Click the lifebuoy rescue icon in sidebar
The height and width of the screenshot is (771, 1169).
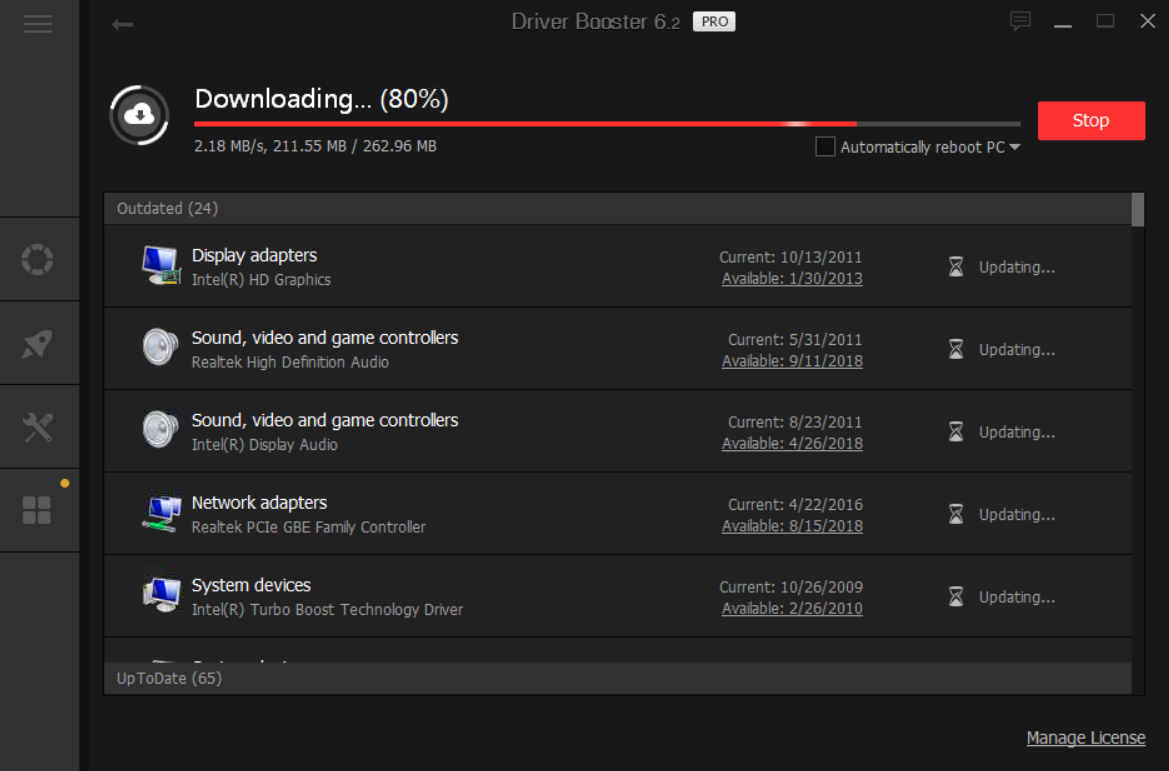pyautogui.click(x=38, y=260)
